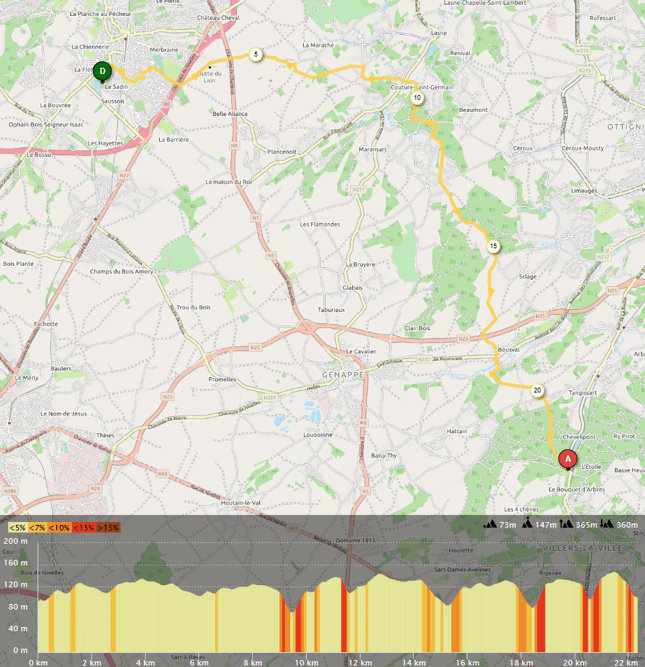Click the <5% gradient legend swatch
The height and width of the screenshot is (667, 645).
17,527
